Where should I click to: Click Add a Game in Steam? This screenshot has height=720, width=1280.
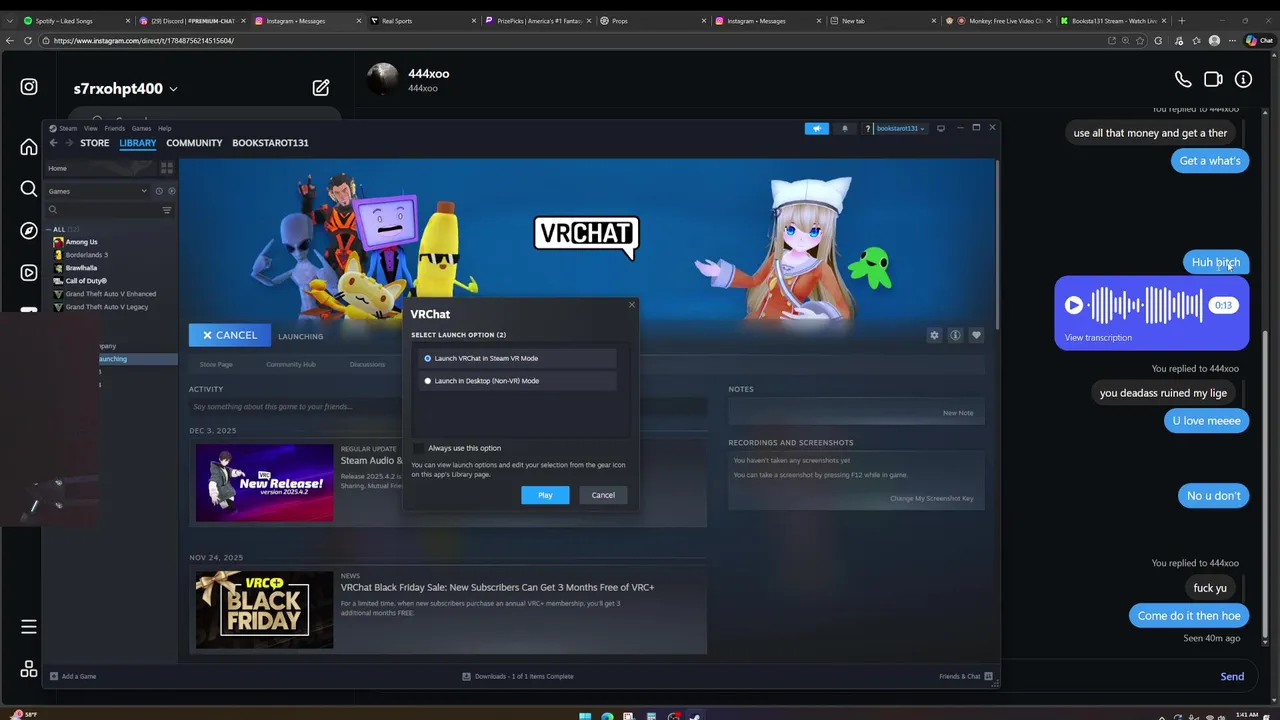click(x=73, y=676)
